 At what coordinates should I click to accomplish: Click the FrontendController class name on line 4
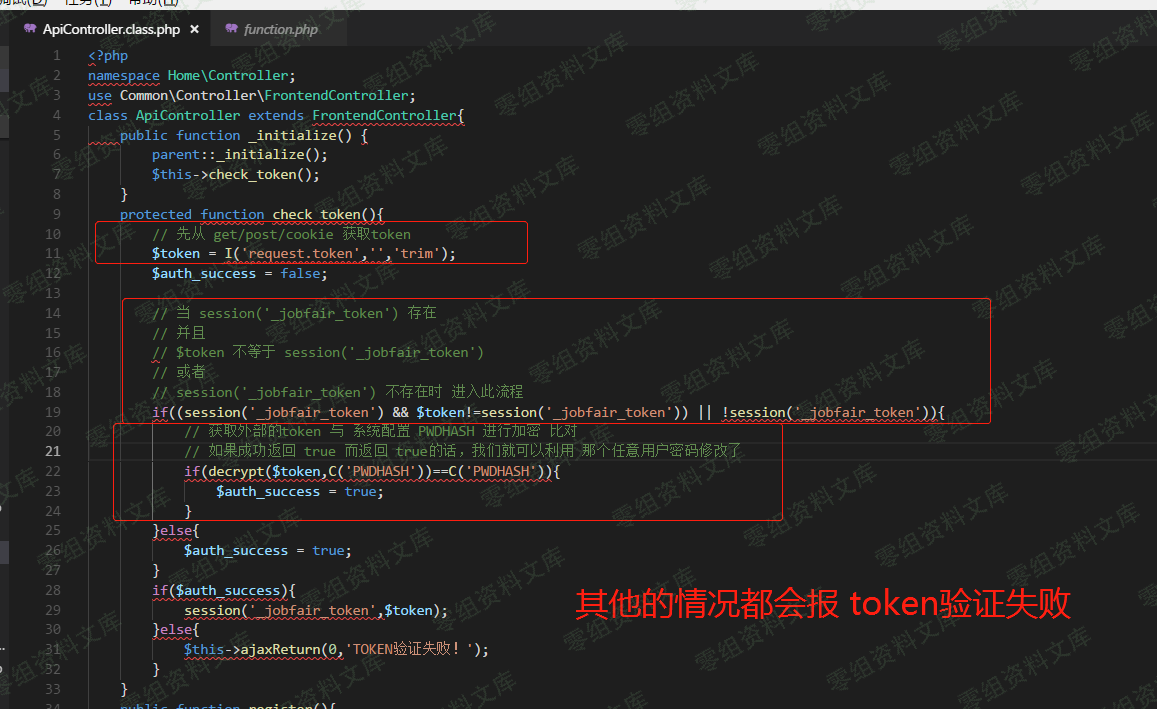384,115
